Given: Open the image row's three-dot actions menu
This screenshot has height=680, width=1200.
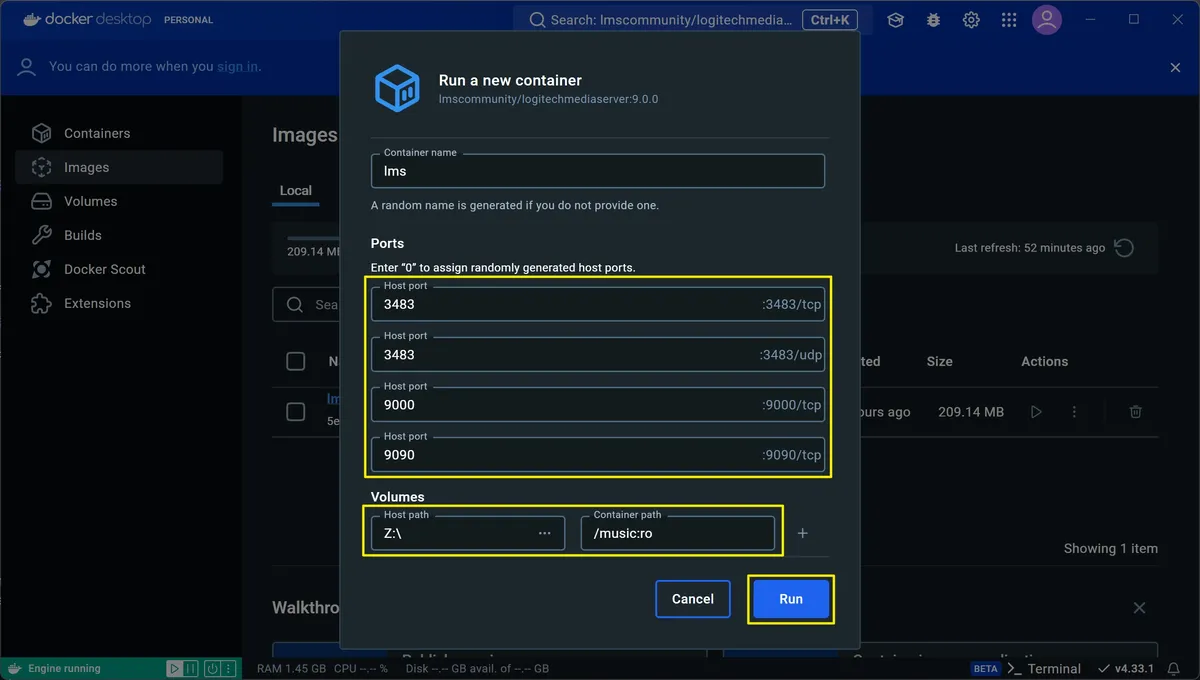Looking at the screenshot, I should [x=1074, y=411].
